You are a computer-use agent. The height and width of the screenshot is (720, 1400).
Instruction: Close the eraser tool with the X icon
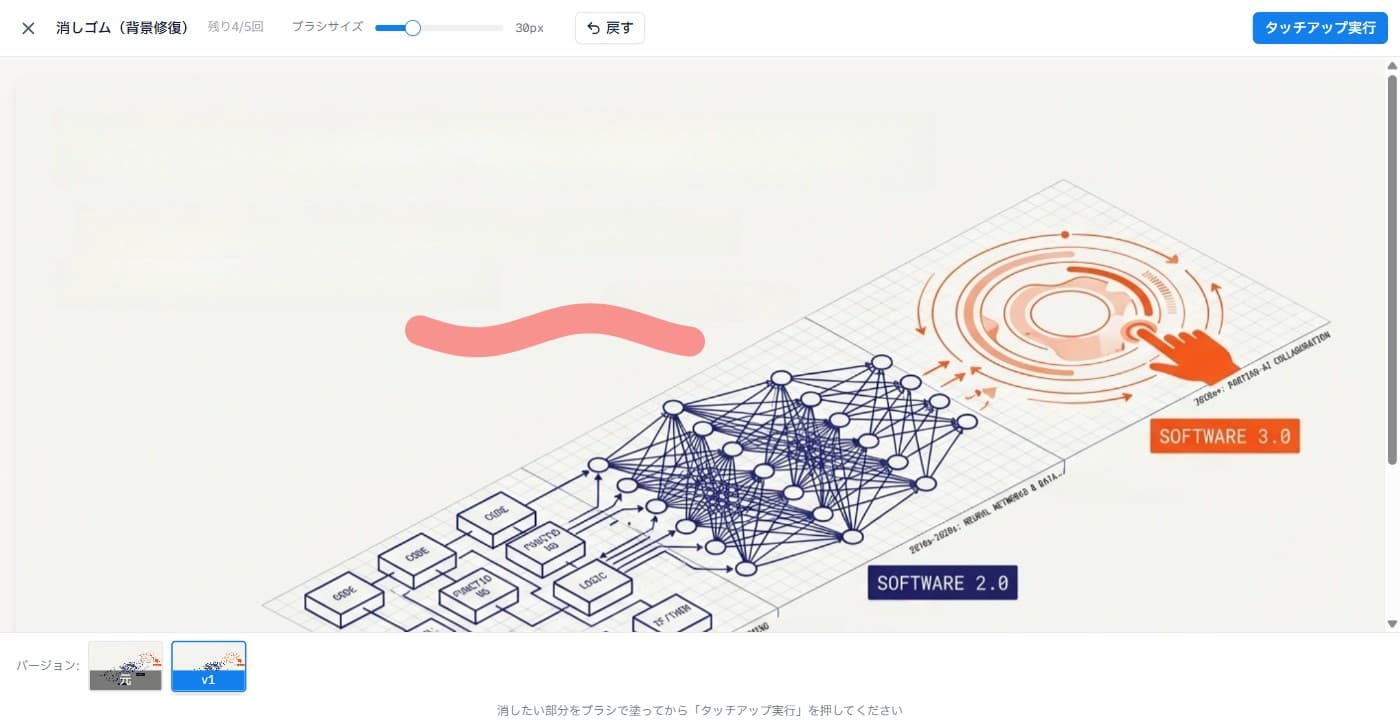pyautogui.click(x=28, y=28)
